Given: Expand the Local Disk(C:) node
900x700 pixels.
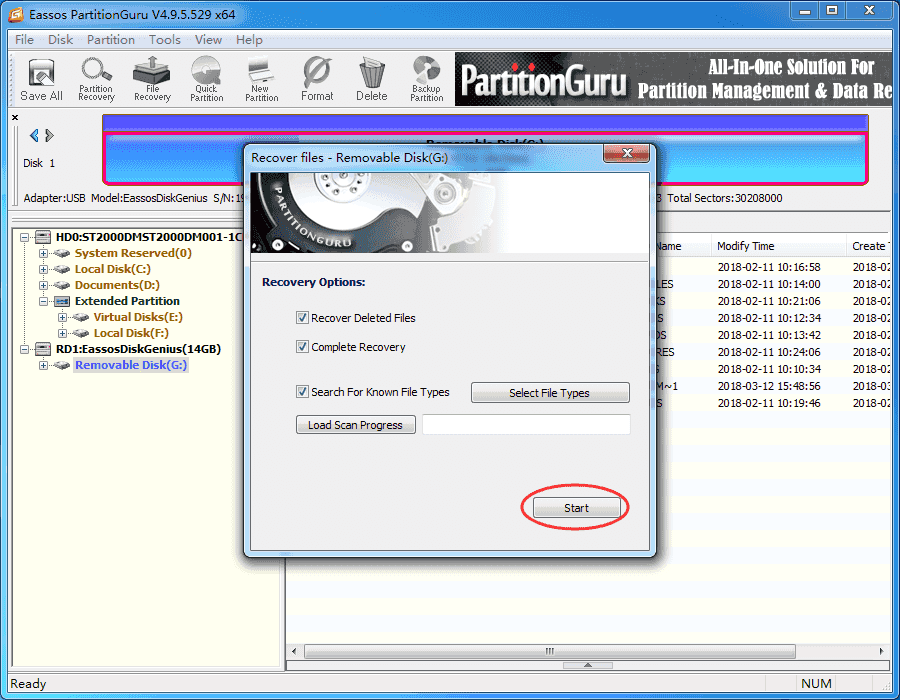Looking at the screenshot, I should (43, 269).
